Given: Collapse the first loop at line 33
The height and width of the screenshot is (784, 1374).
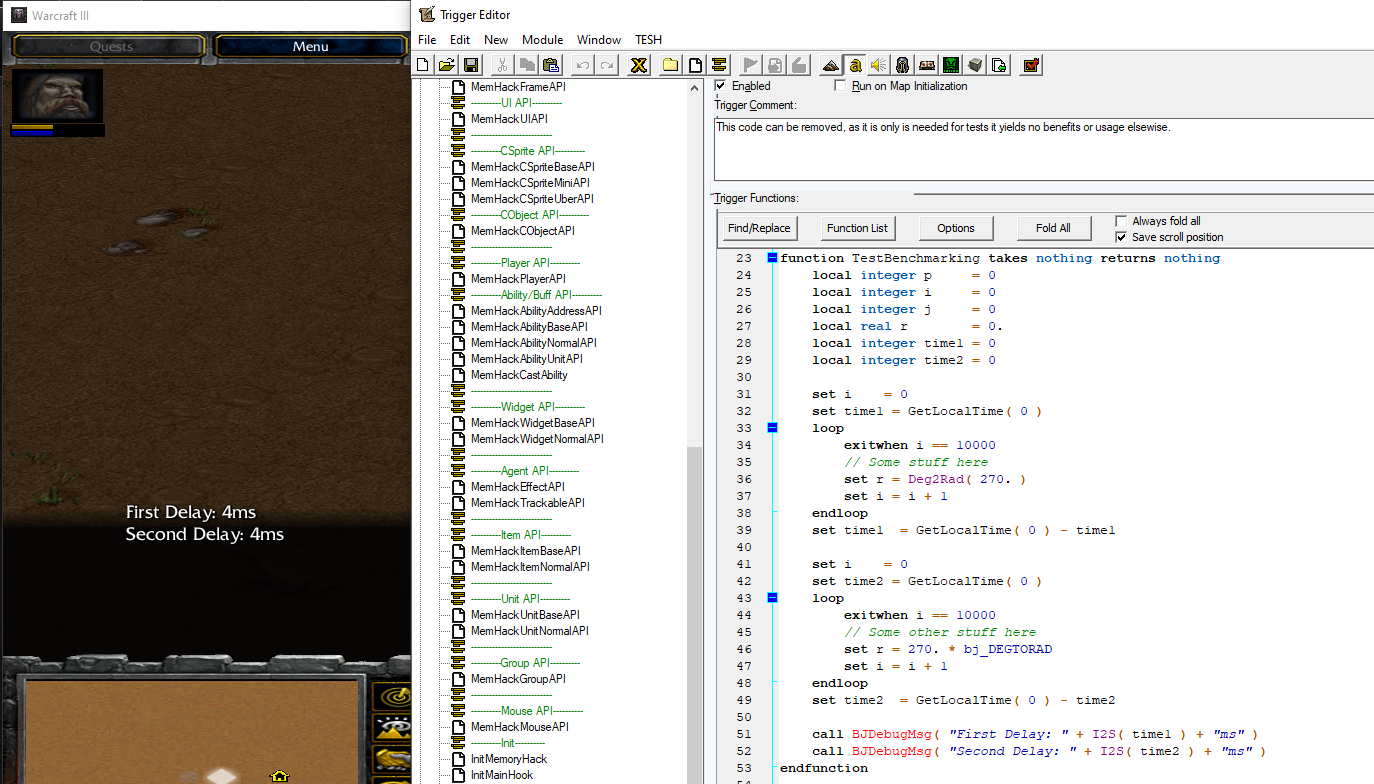Looking at the screenshot, I should 772,428.
